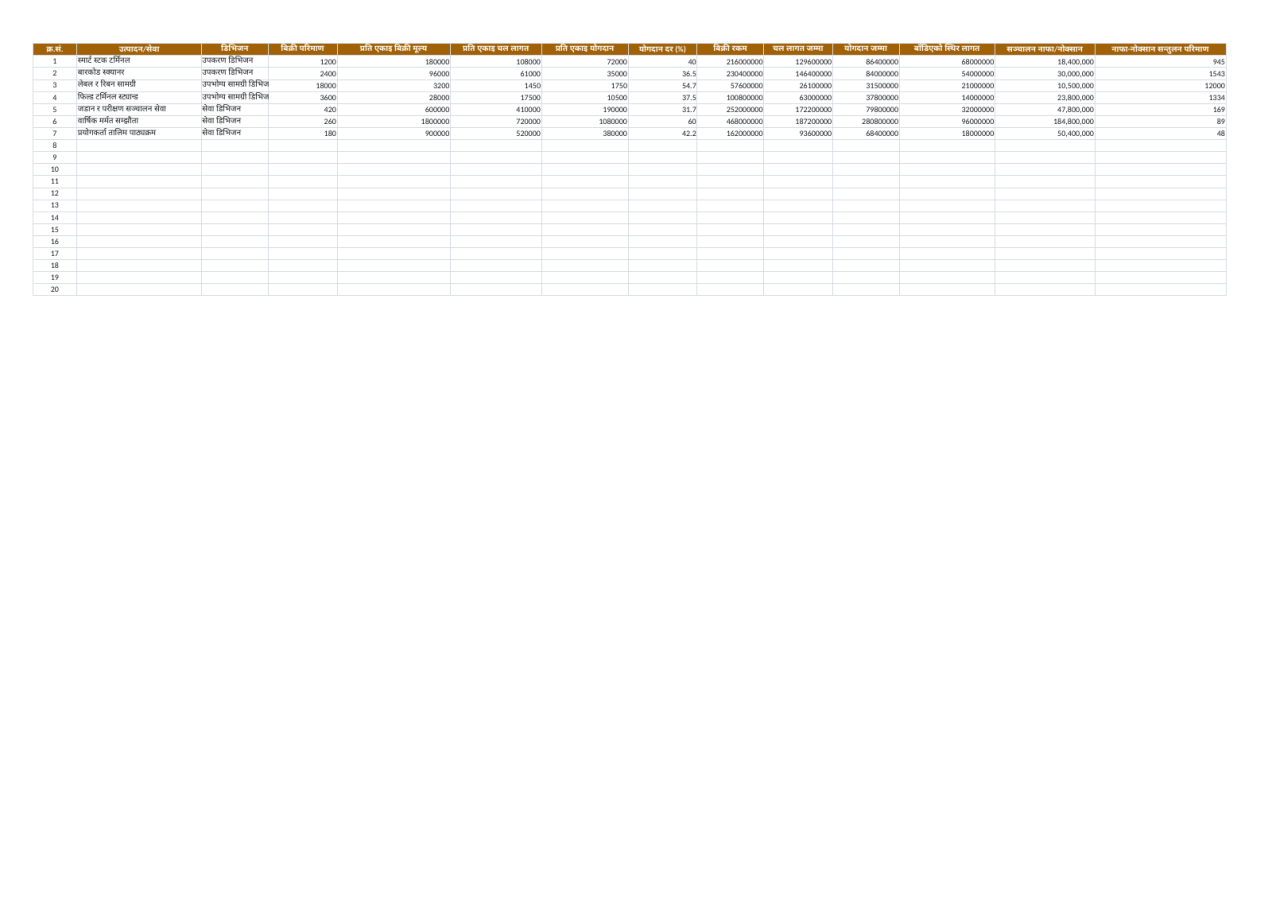Click the 'फिल्ड टर्मिनल स्ट्यान्ड' cell

click(138, 98)
